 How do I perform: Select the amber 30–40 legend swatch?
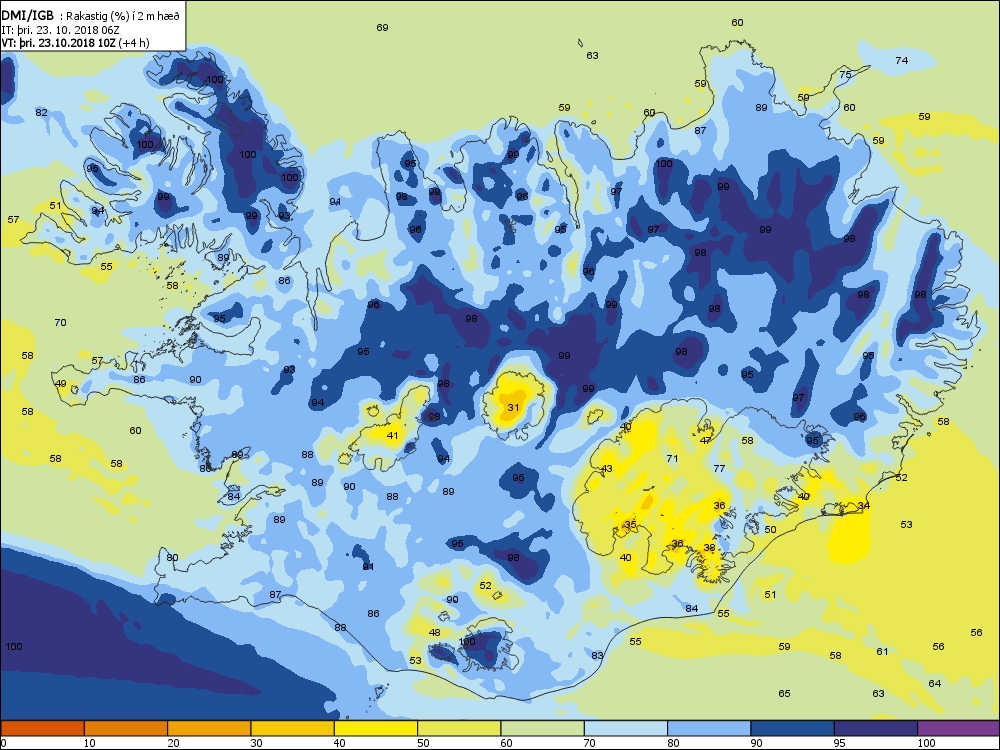tap(293, 728)
